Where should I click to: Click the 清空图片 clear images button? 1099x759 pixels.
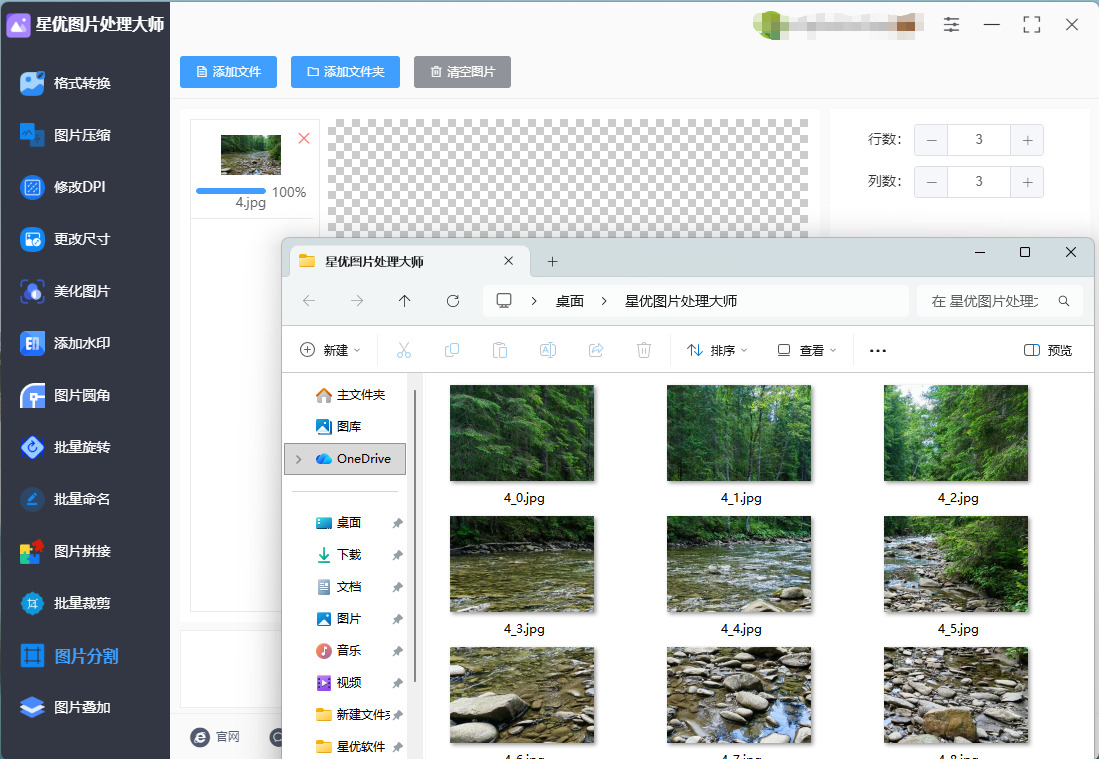462,72
